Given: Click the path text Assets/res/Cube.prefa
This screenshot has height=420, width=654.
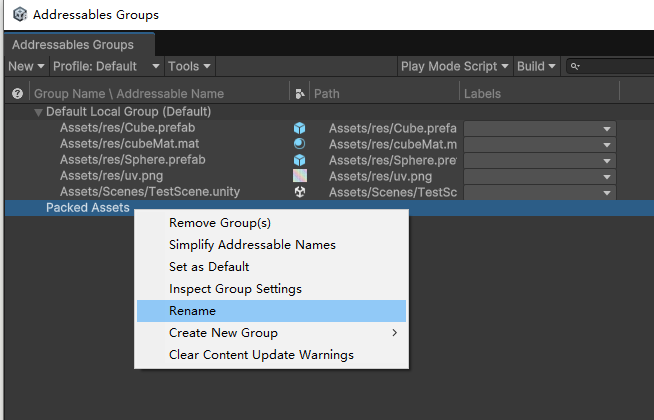Looking at the screenshot, I should pyautogui.click(x=392, y=128).
